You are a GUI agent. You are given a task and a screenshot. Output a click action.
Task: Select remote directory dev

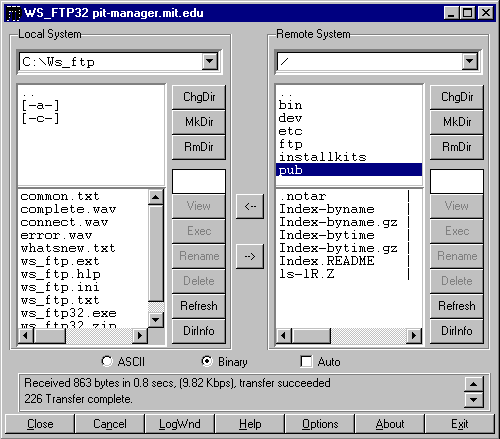click(290, 118)
